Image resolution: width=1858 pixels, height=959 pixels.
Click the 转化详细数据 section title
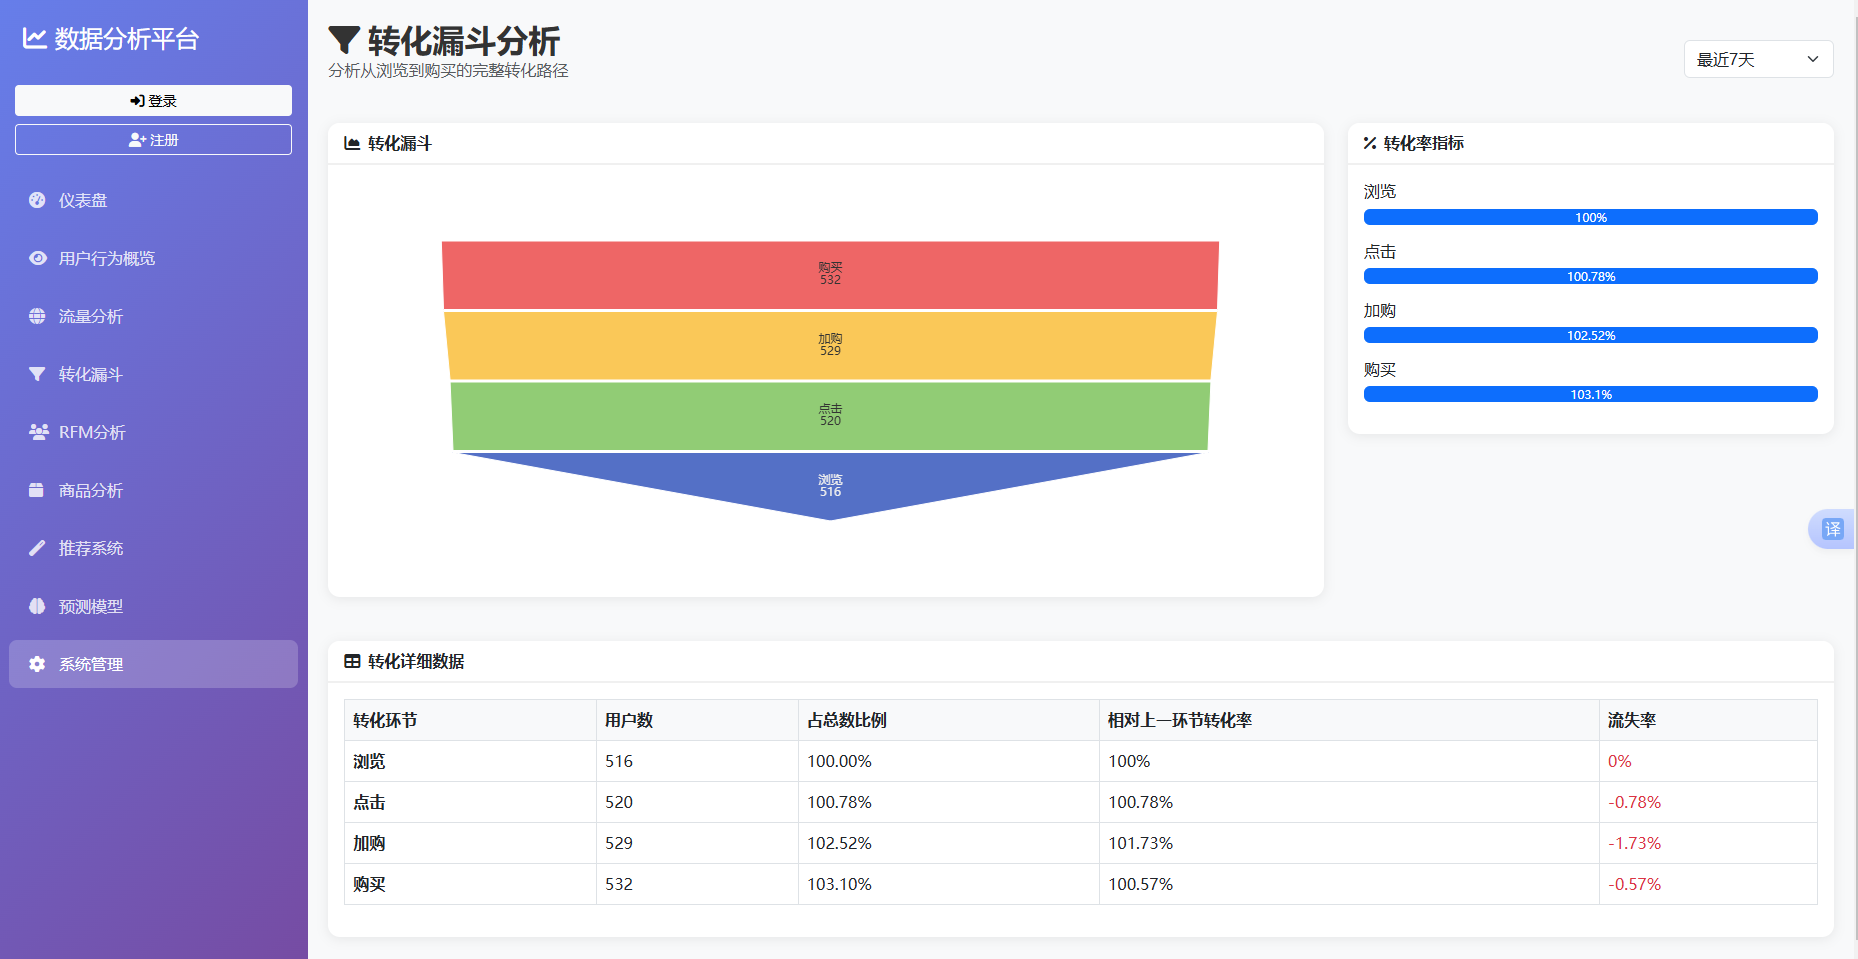tap(416, 661)
